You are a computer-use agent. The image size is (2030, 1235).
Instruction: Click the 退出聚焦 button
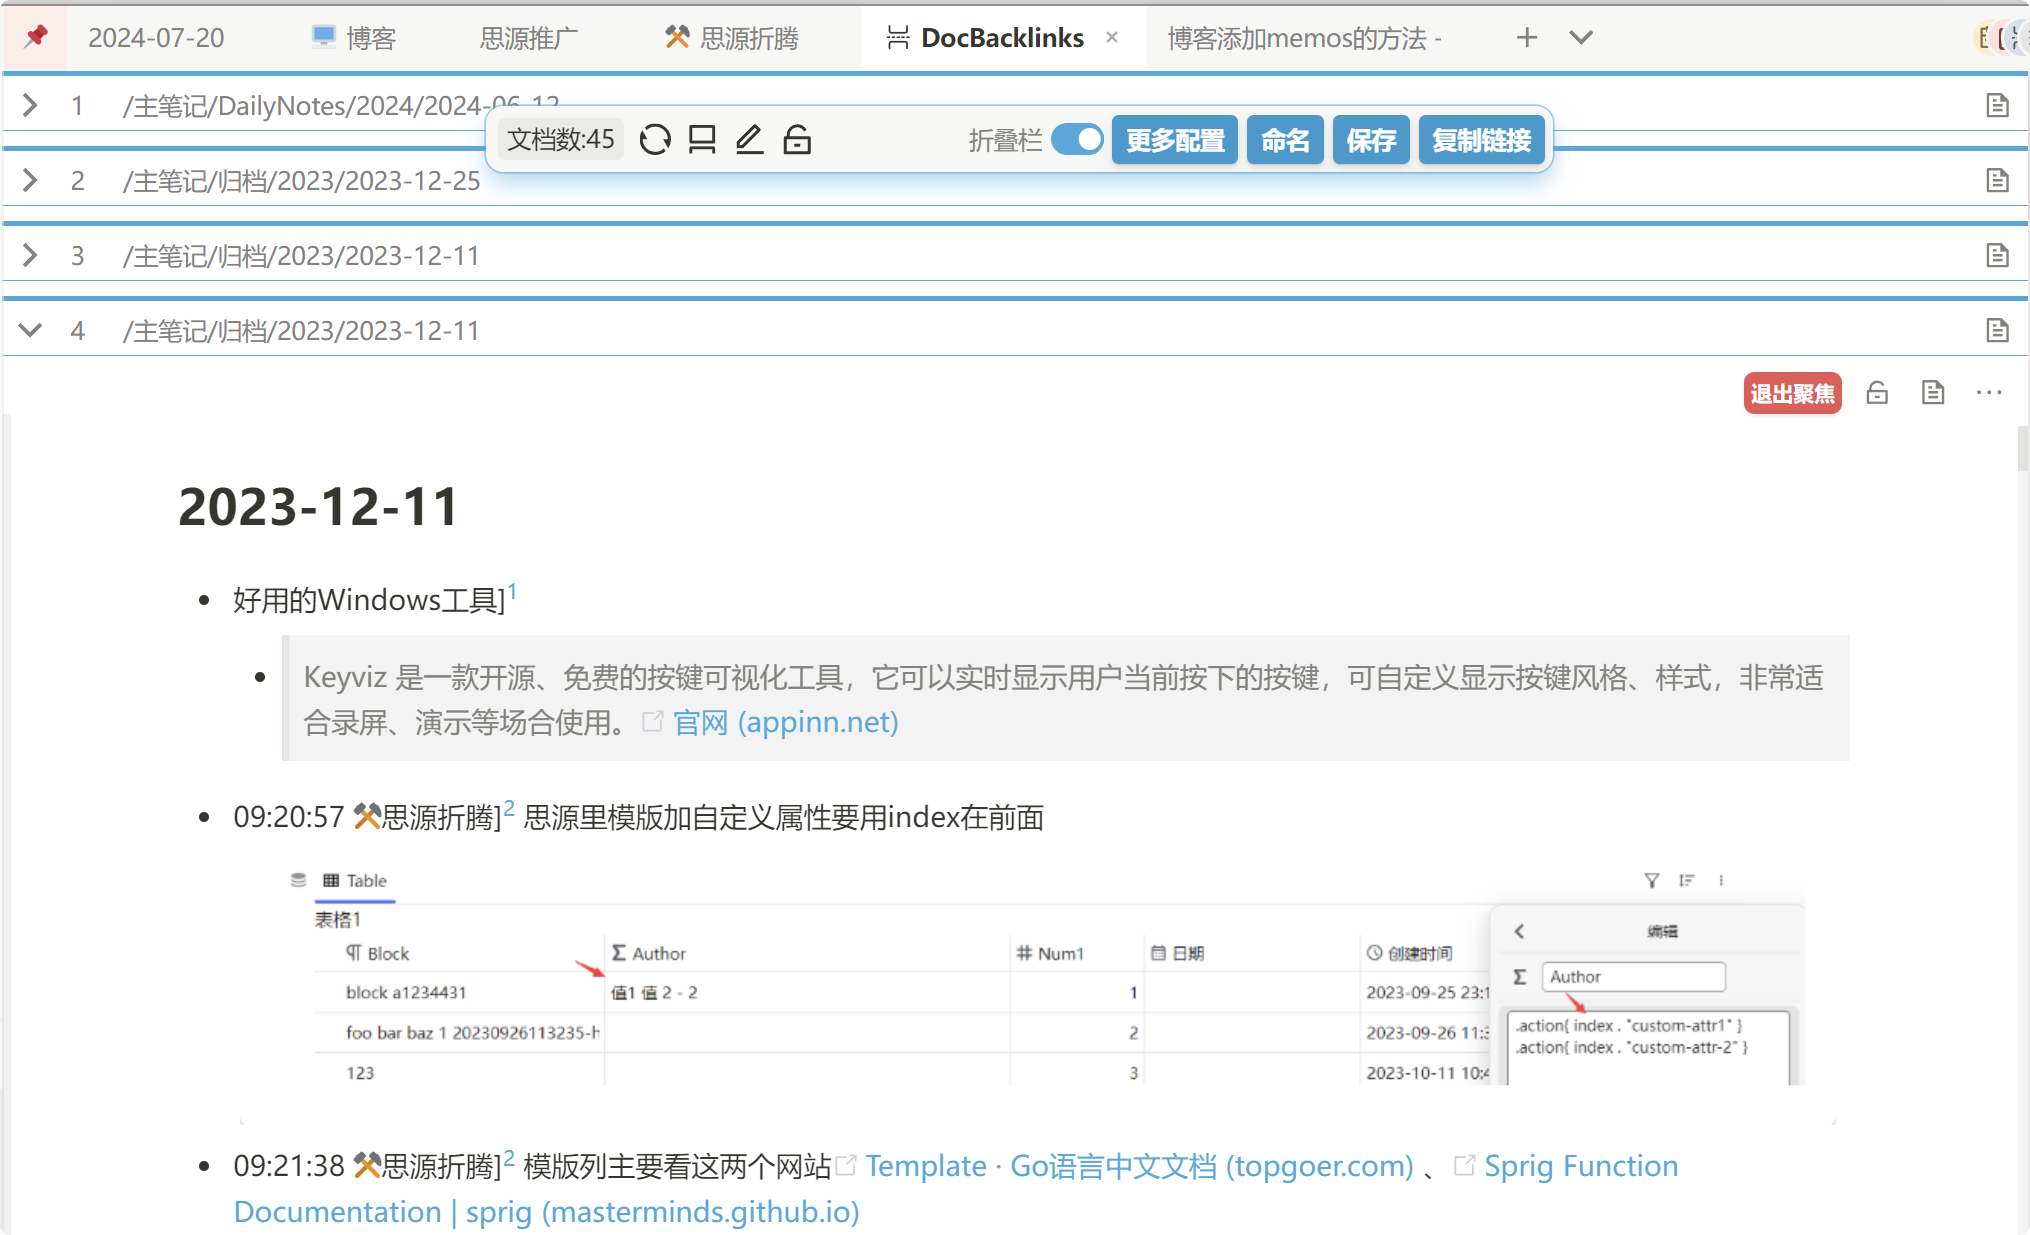tap(1792, 393)
